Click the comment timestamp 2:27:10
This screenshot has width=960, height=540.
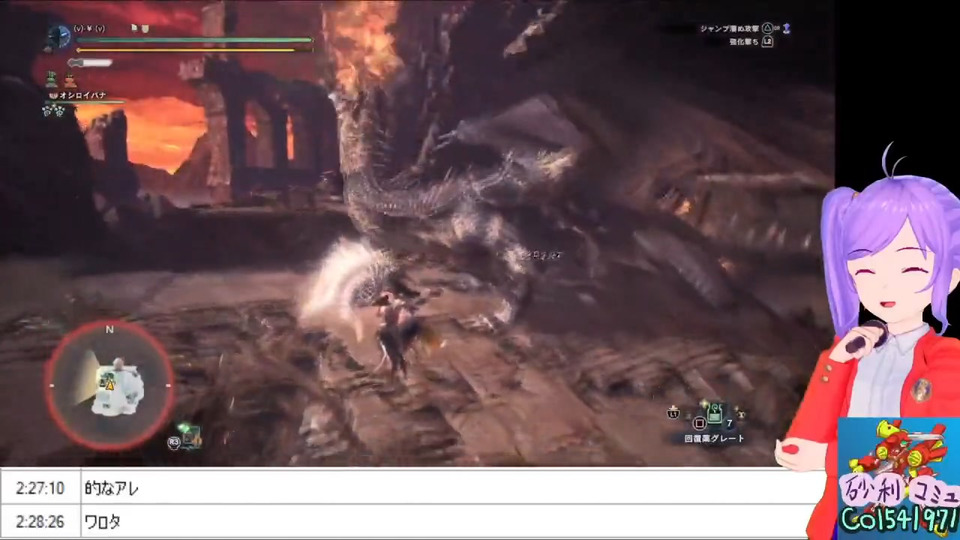(x=40, y=488)
